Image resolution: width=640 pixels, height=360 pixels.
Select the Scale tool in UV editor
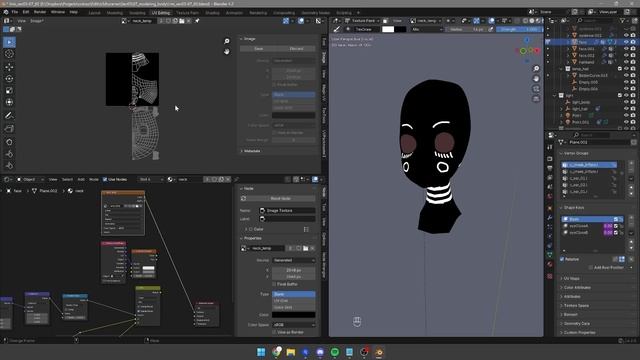coord(9,91)
